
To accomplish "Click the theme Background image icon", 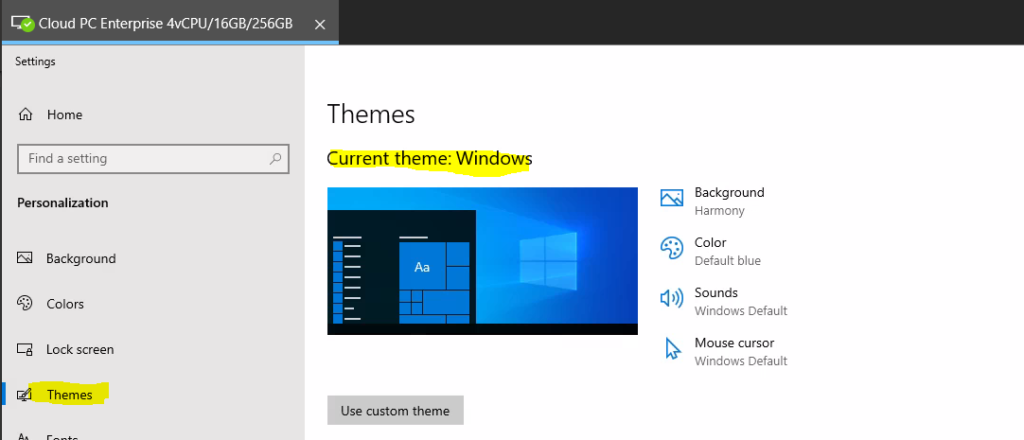I will tap(671, 198).
